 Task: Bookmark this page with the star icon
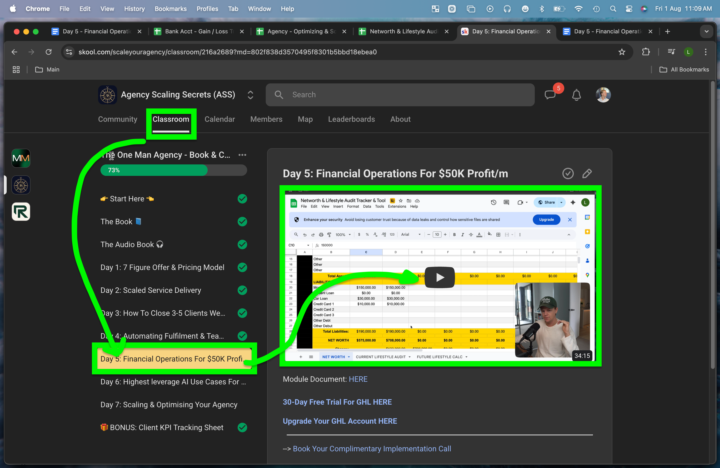[622, 52]
